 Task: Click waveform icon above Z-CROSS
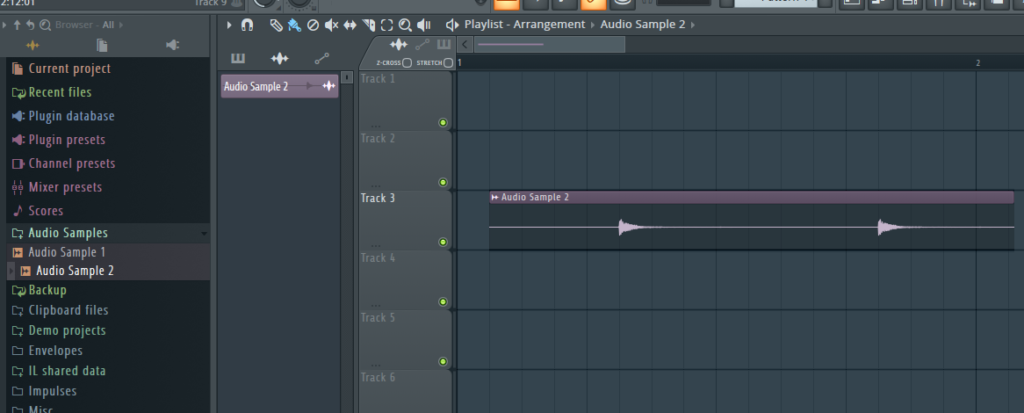pos(398,44)
